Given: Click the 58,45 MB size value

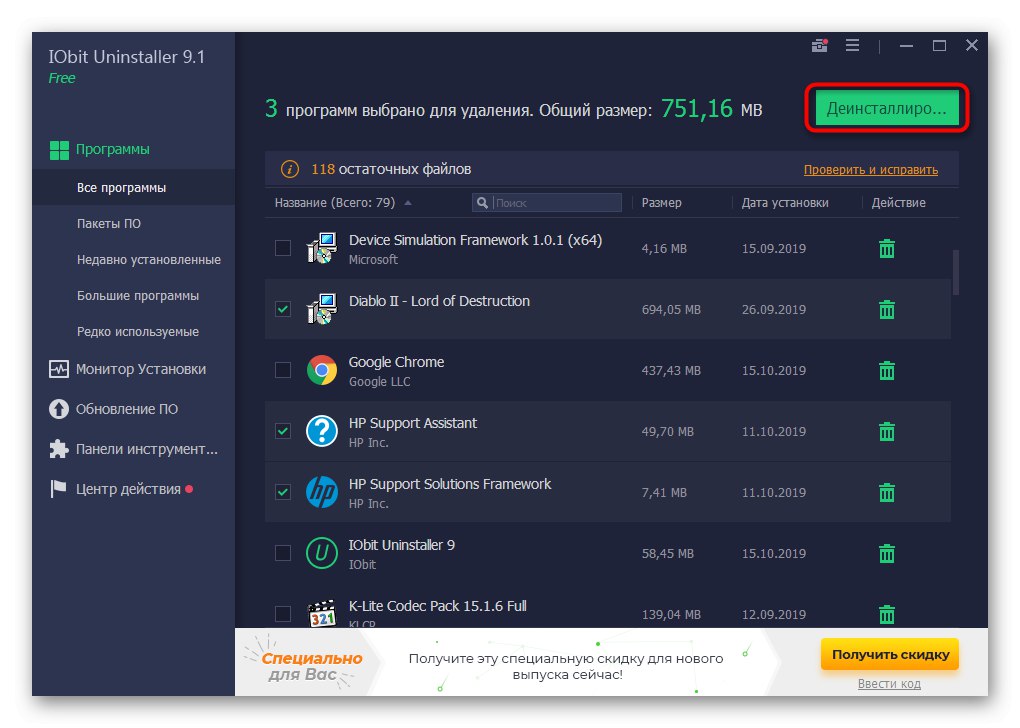Looking at the screenshot, I should click(x=667, y=554).
